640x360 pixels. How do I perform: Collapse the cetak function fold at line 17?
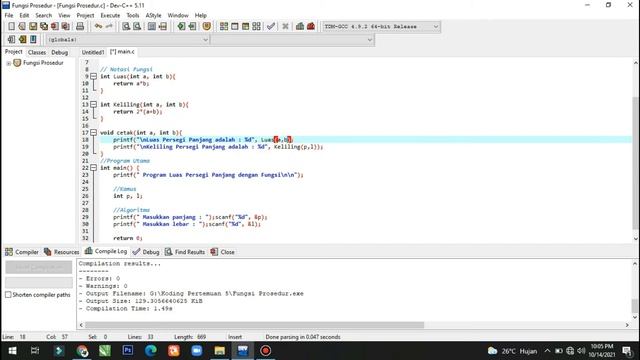click(x=93, y=133)
